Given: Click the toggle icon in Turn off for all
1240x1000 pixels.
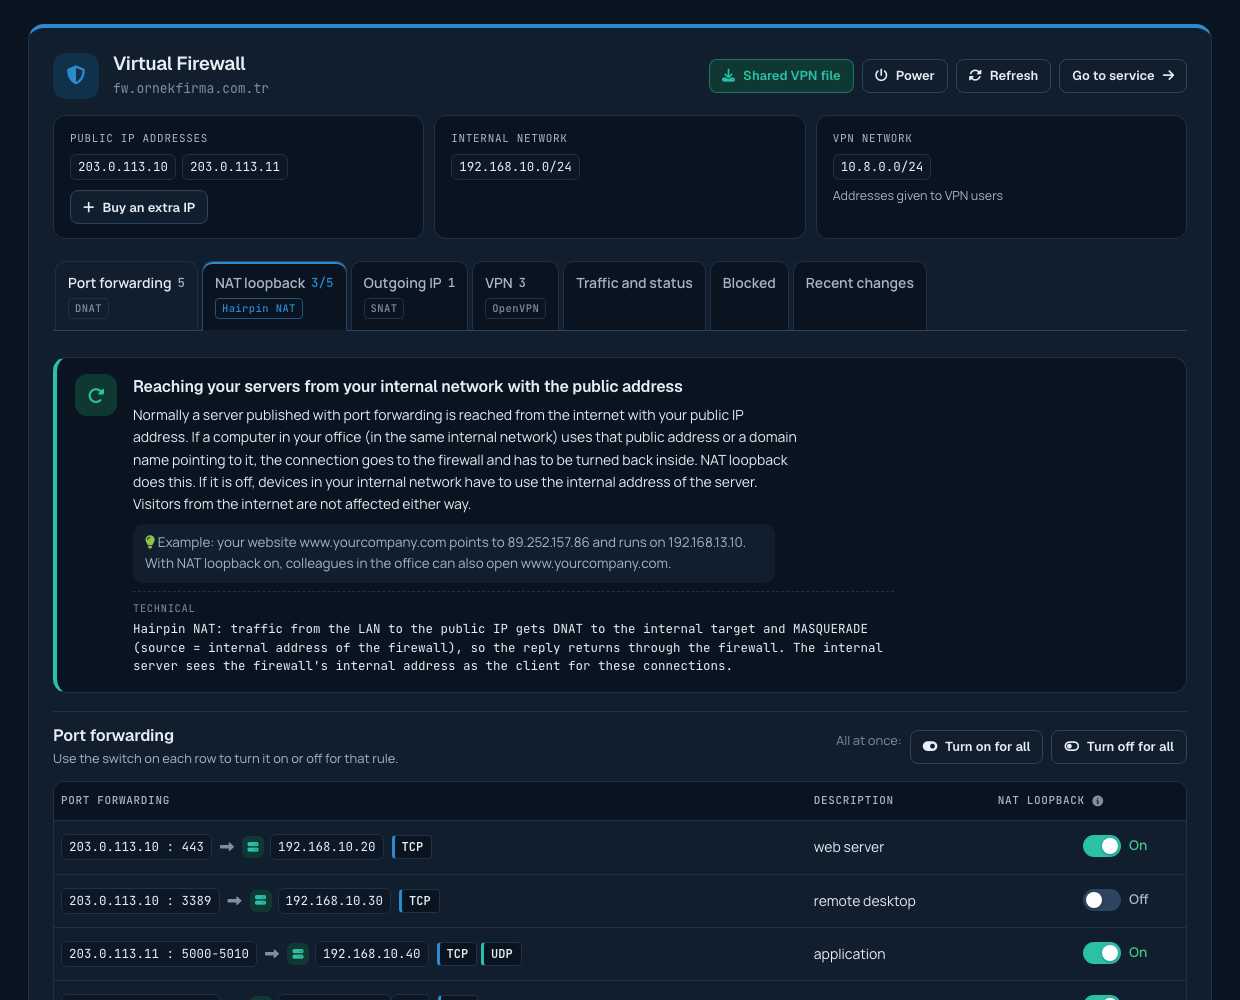Looking at the screenshot, I should point(1072,747).
